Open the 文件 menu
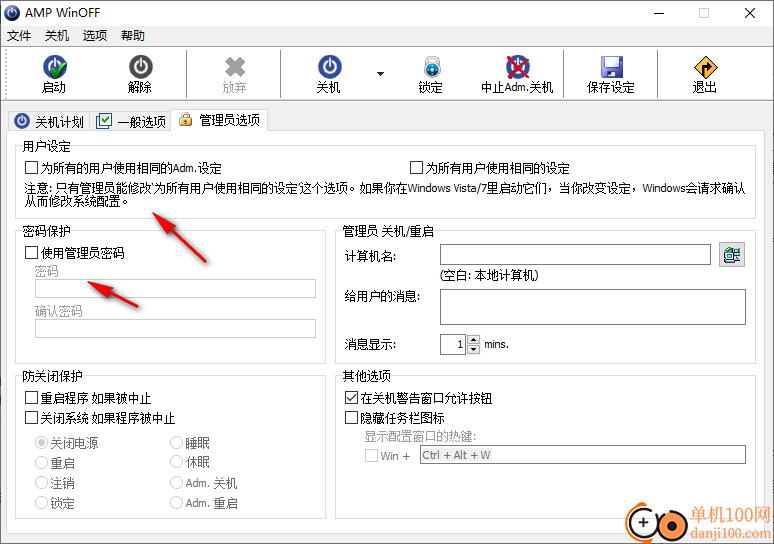This screenshot has width=774, height=544. pos(19,36)
